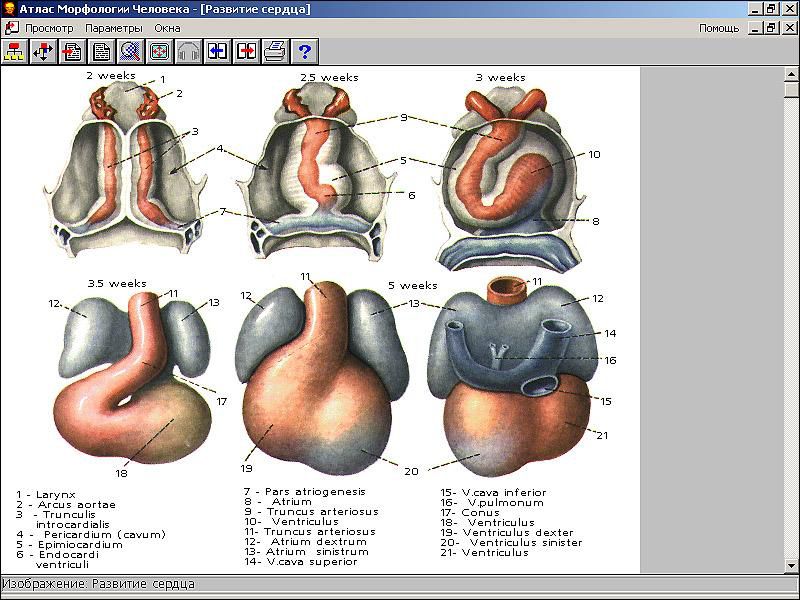Image resolution: width=800 pixels, height=600 pixels.
Task: Open the Просмотр menu
Action: click(x=50, y=28)
